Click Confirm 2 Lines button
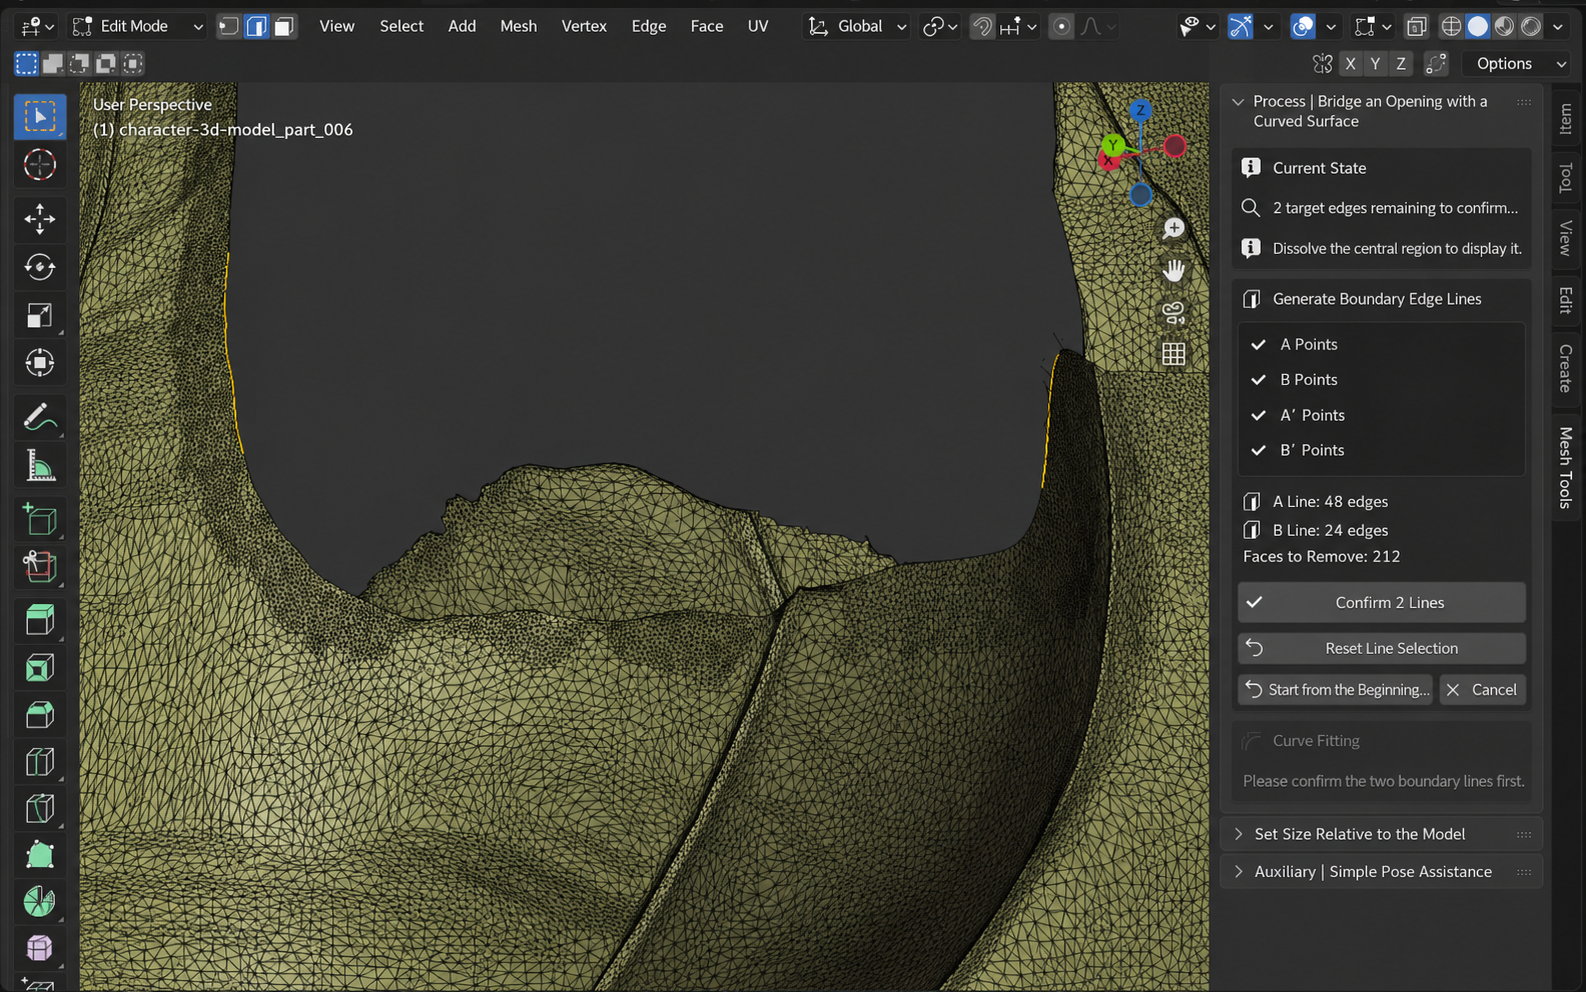Image resolution: width=1586 pixels, height=992 pixels. (1382, 603)
